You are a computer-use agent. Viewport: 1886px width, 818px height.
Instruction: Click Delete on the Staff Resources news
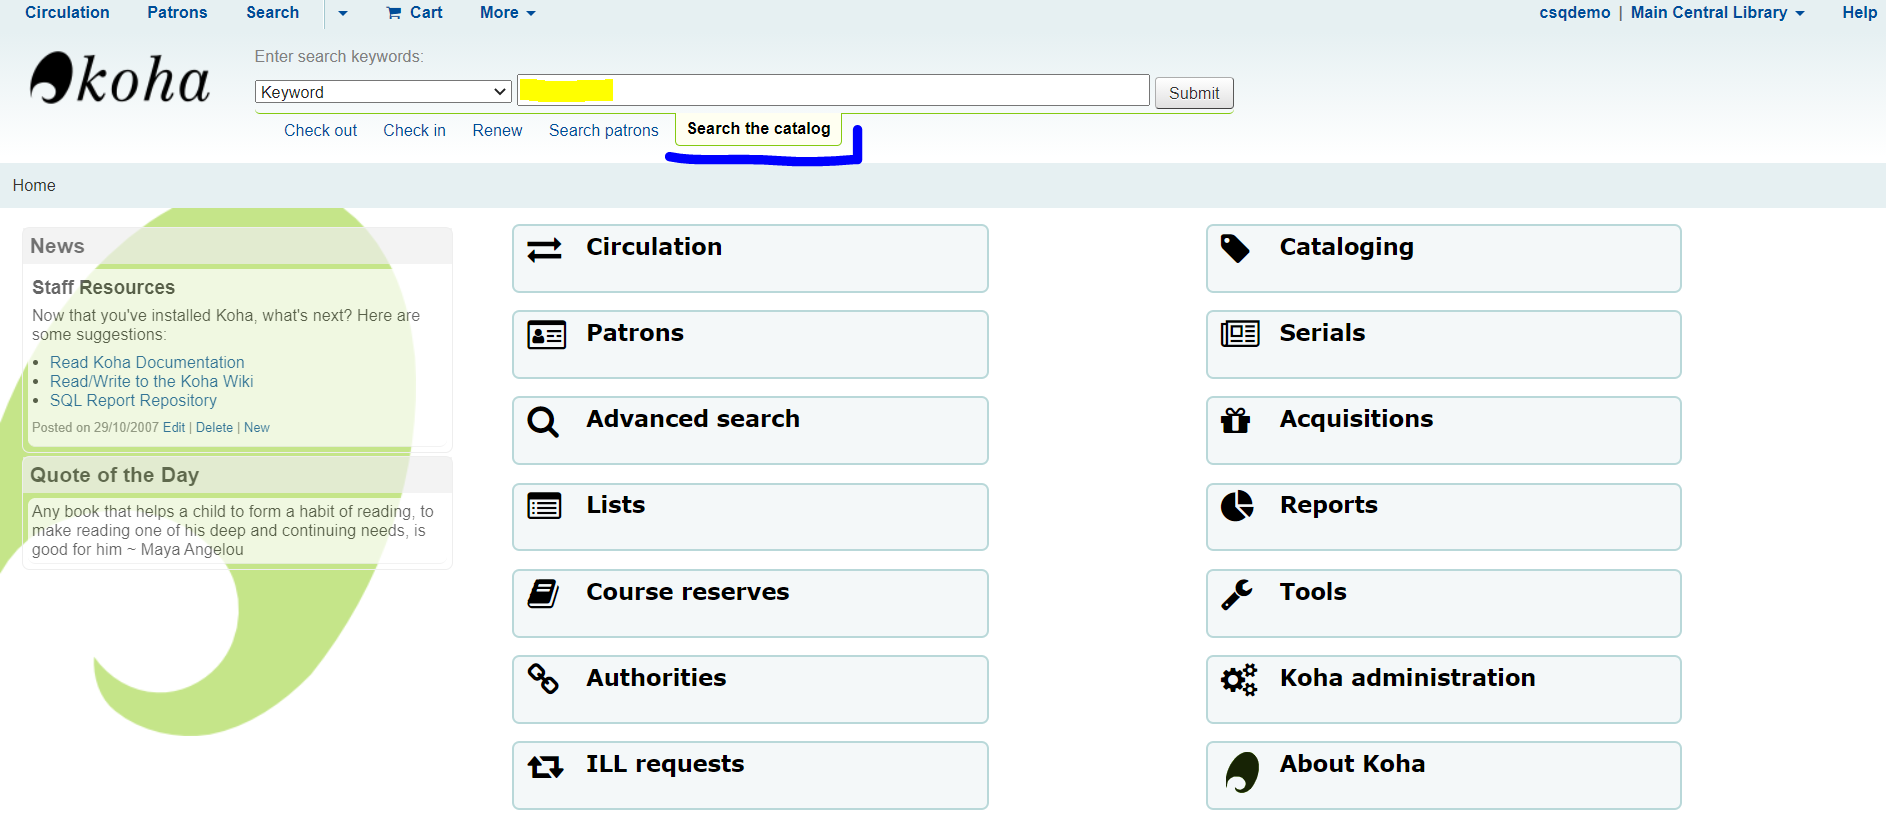pyautogui.click(x=214, y=427)
